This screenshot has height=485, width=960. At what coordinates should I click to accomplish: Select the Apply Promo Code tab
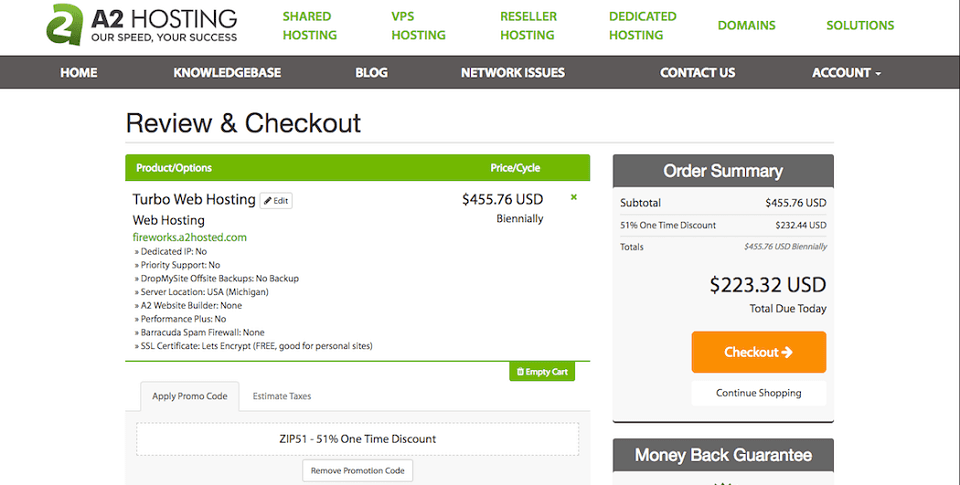coord(190,396)
